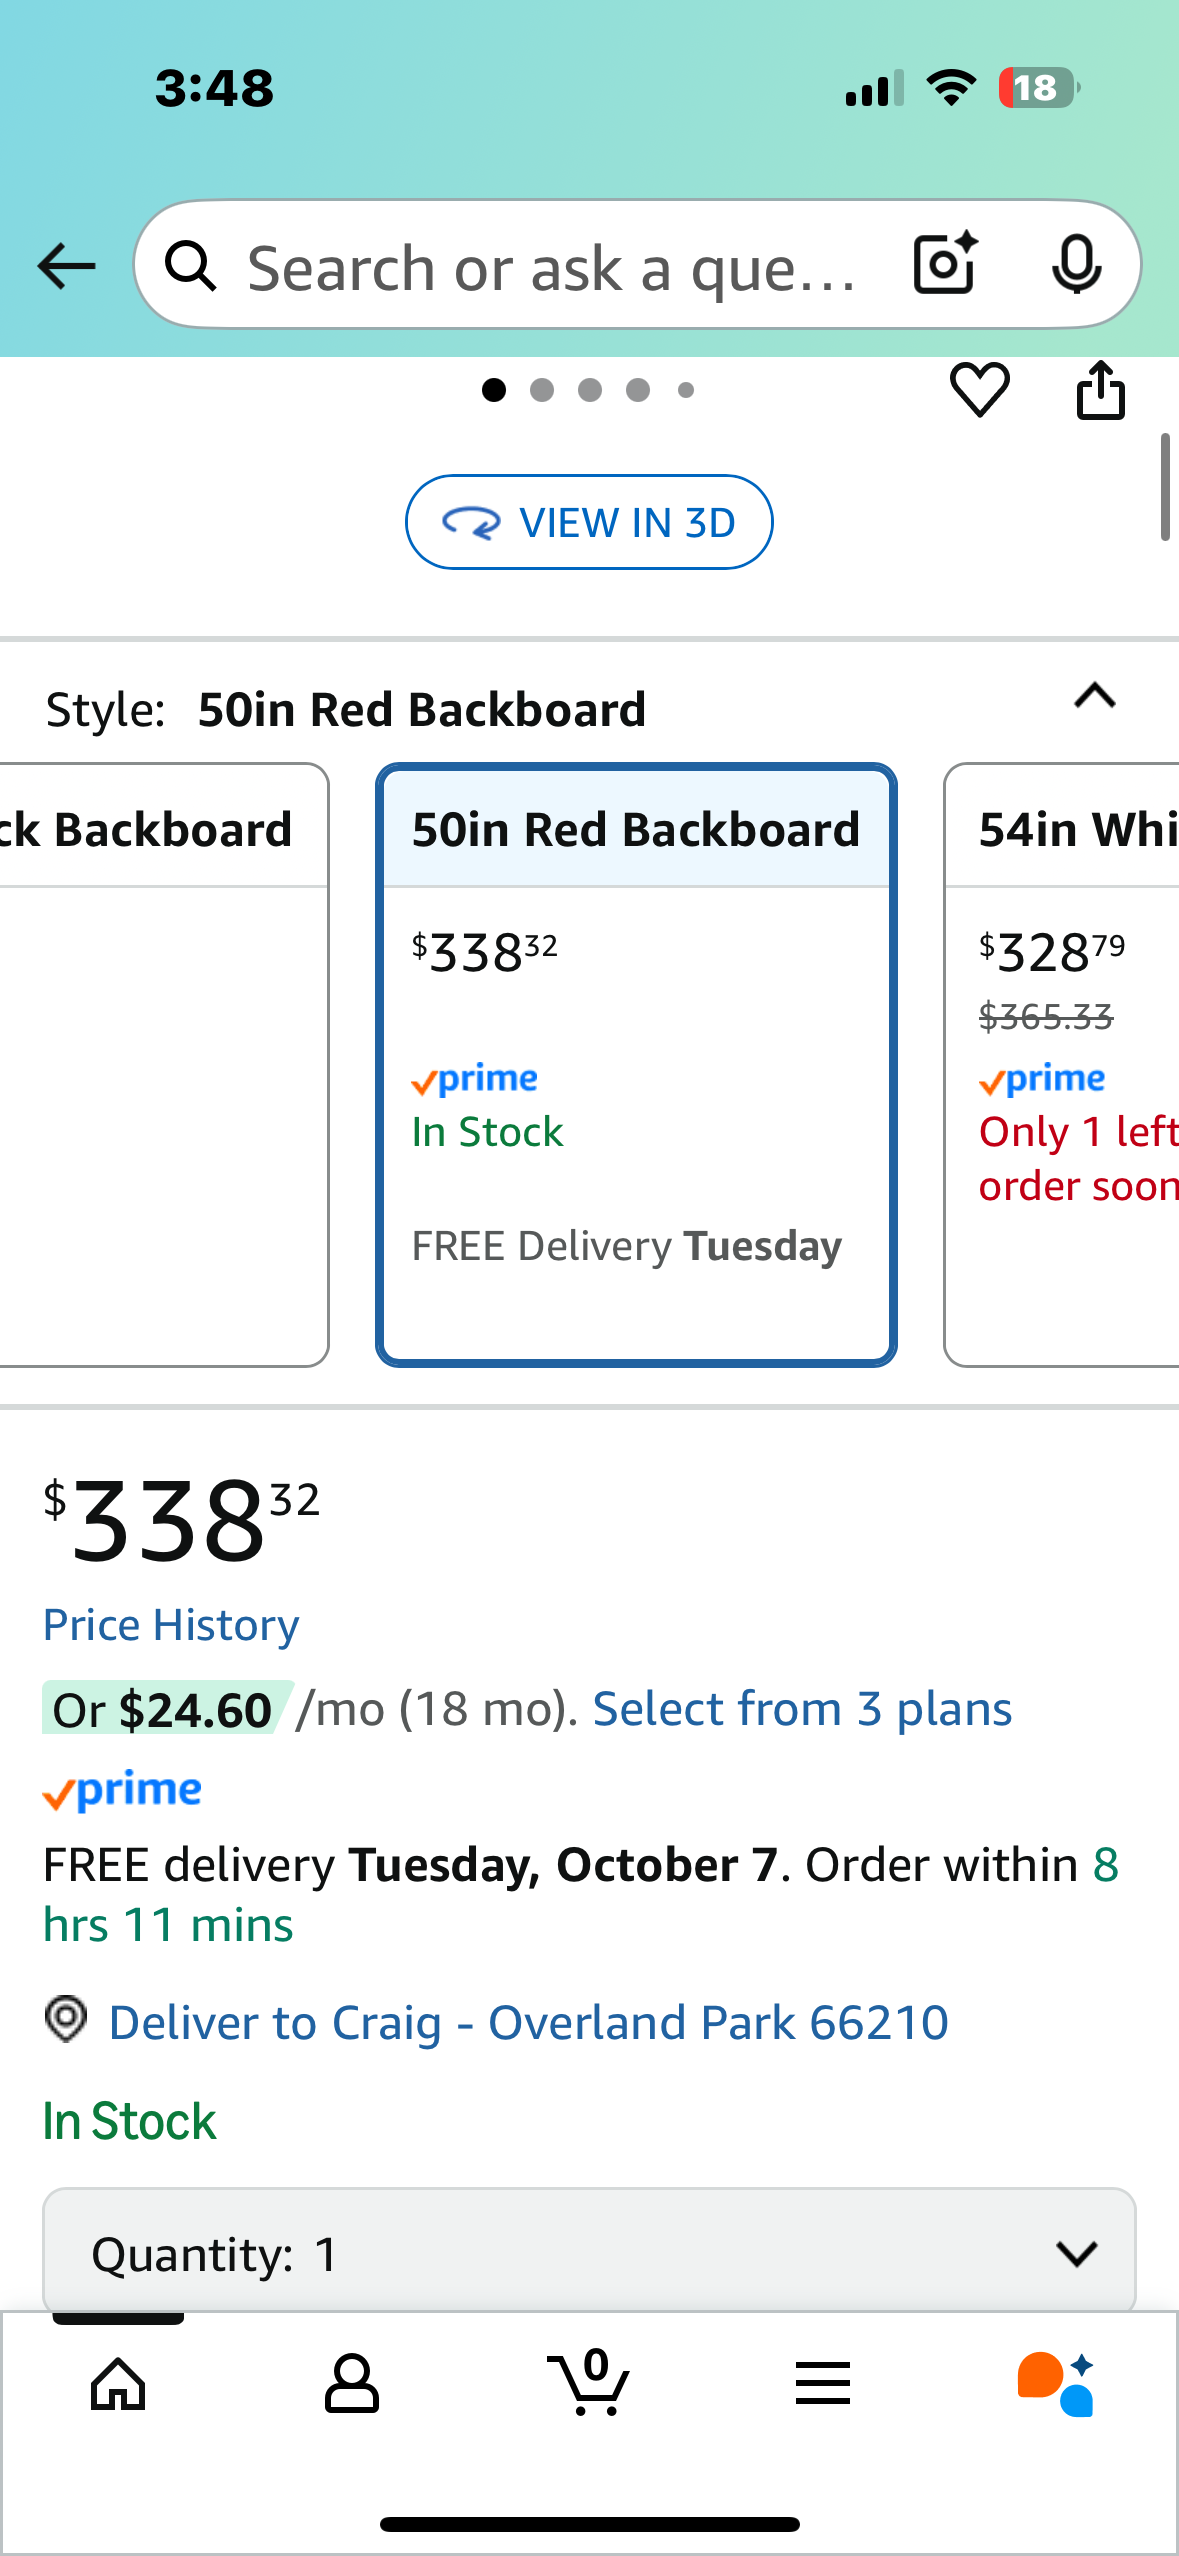
Task: Go to Home tab icon
Action: click(118, 2384)
